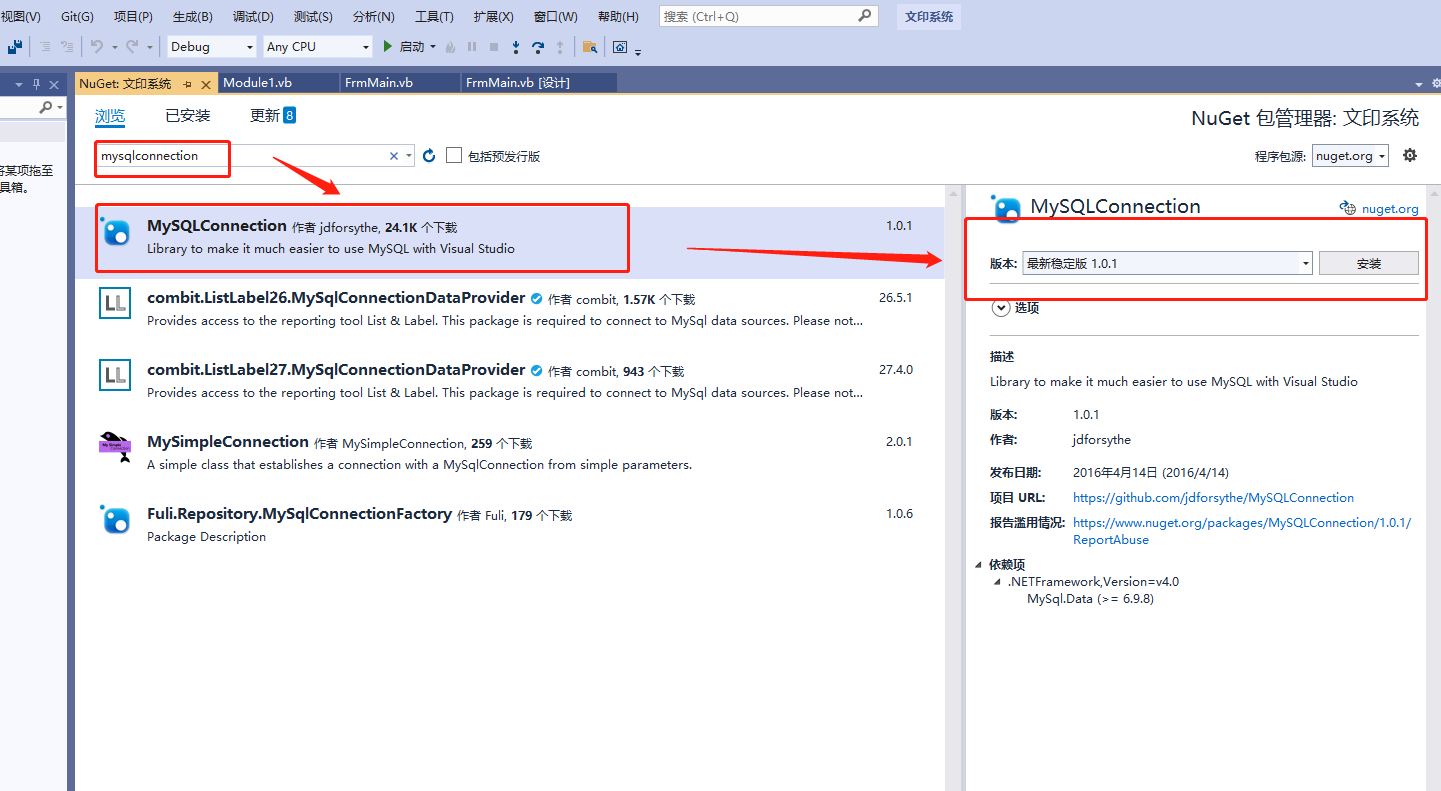
Task: Click the Step Into debug icon
Action: pos(516,47)
